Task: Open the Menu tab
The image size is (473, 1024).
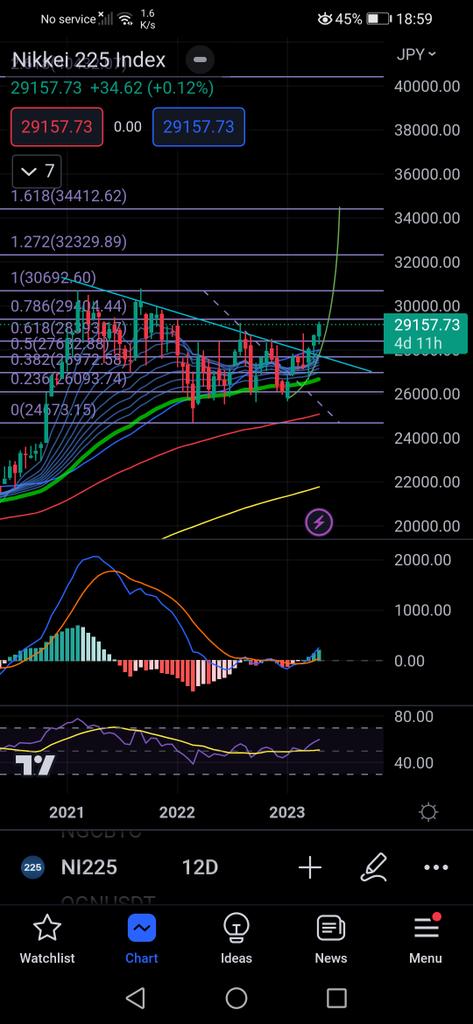Action: click(425, 939)
